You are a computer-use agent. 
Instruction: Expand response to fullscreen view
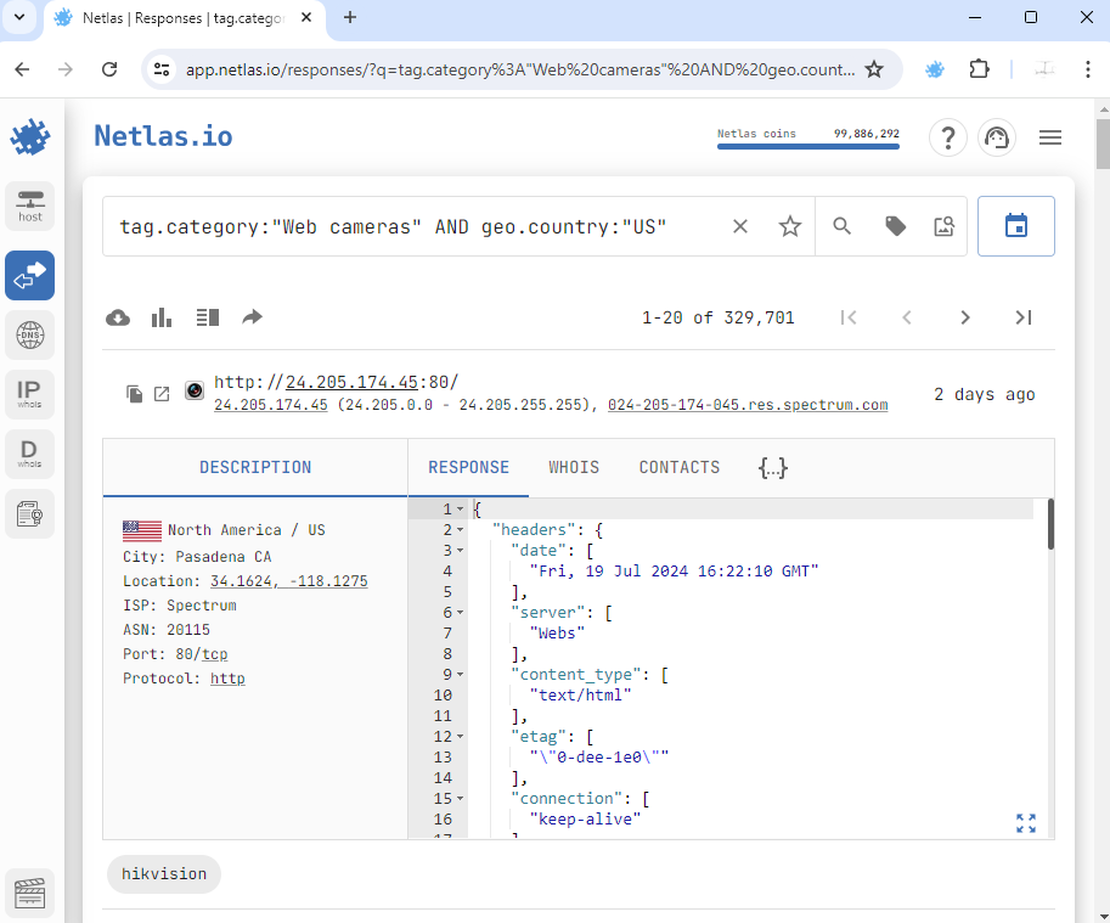tap(1026, 823)
